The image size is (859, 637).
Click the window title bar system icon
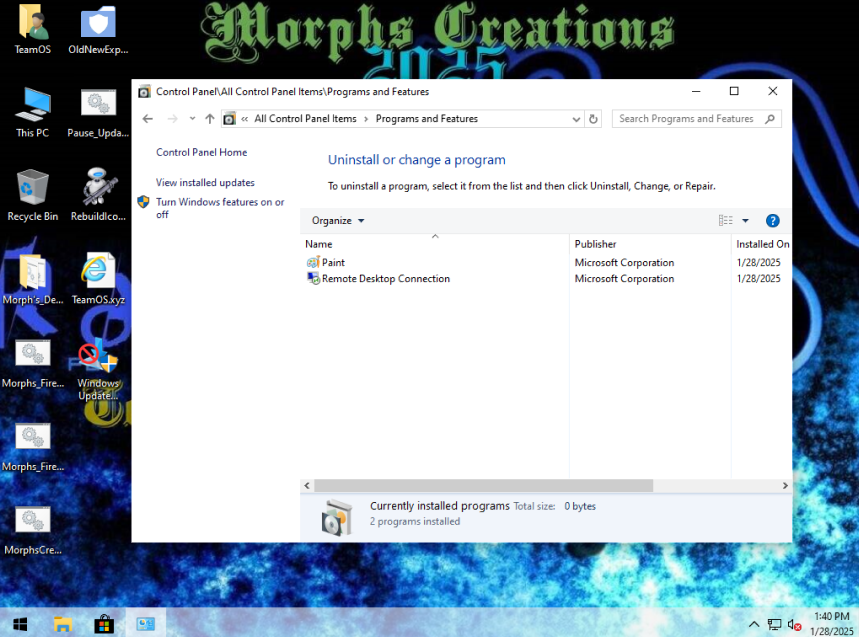point(144,91)
